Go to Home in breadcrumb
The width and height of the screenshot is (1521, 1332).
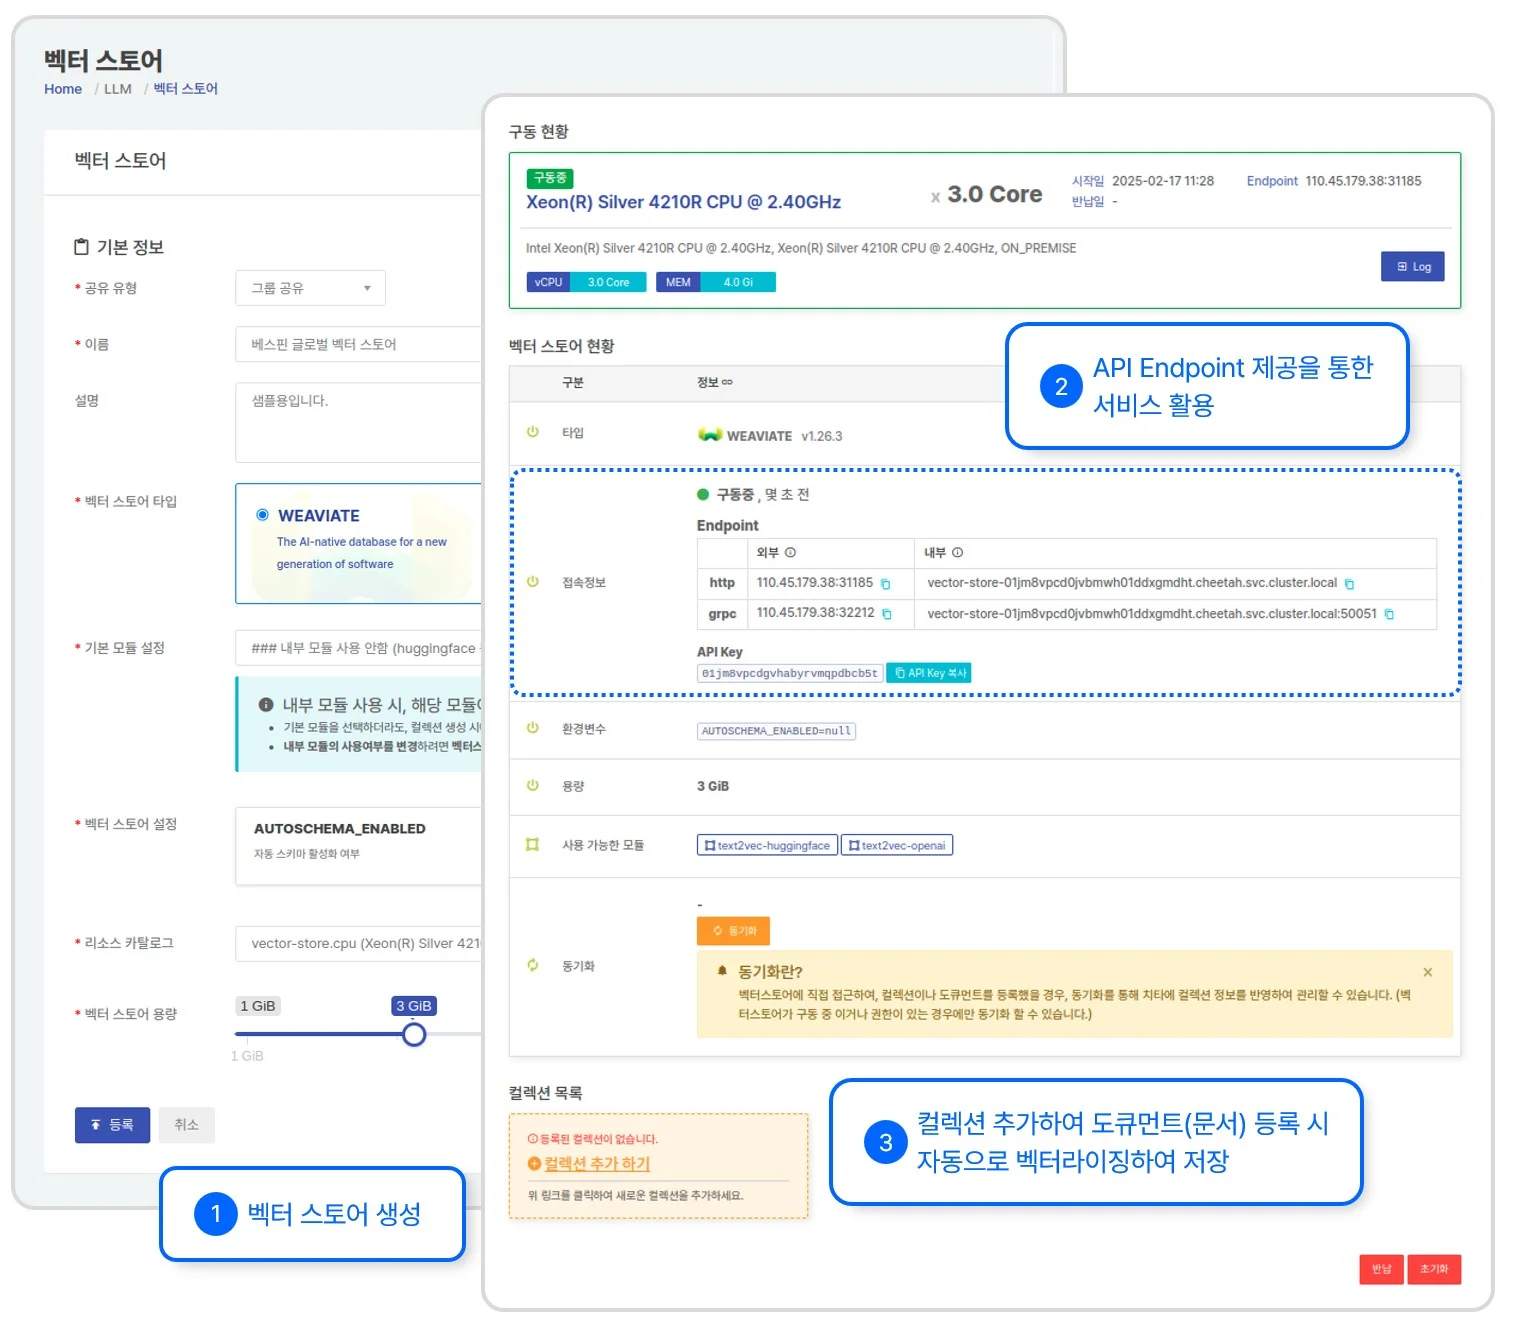[x=63, y=89]
